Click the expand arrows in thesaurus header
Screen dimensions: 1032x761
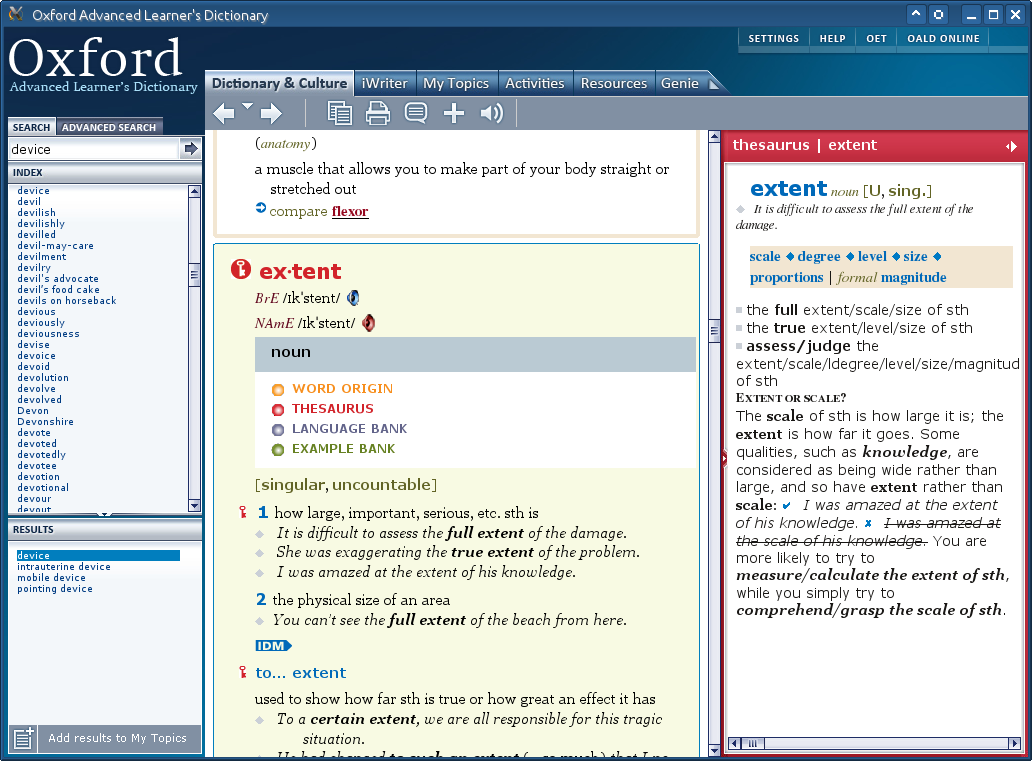point(1012,146)
